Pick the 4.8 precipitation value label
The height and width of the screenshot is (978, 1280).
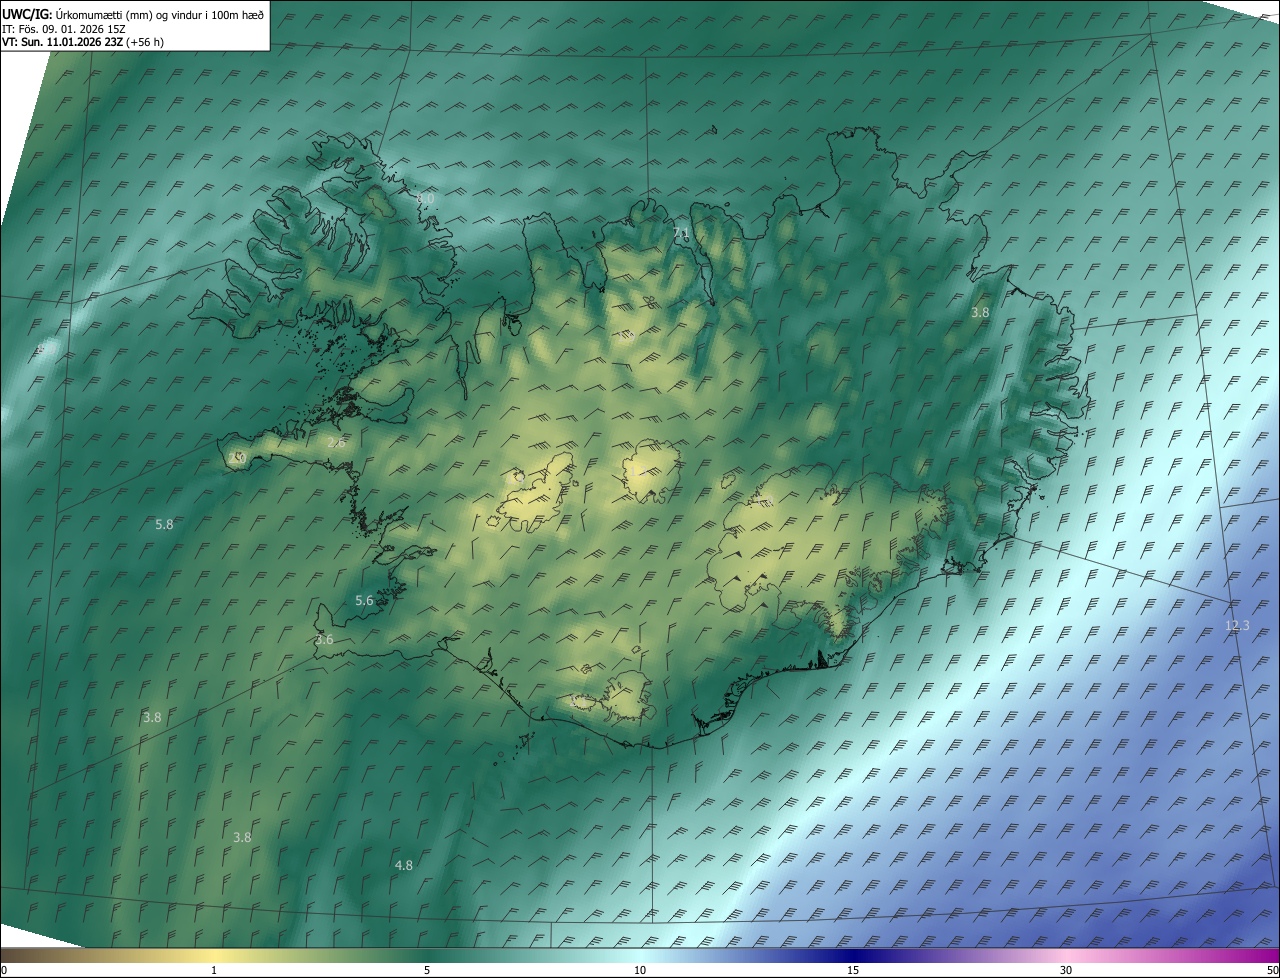pos(404,865)
